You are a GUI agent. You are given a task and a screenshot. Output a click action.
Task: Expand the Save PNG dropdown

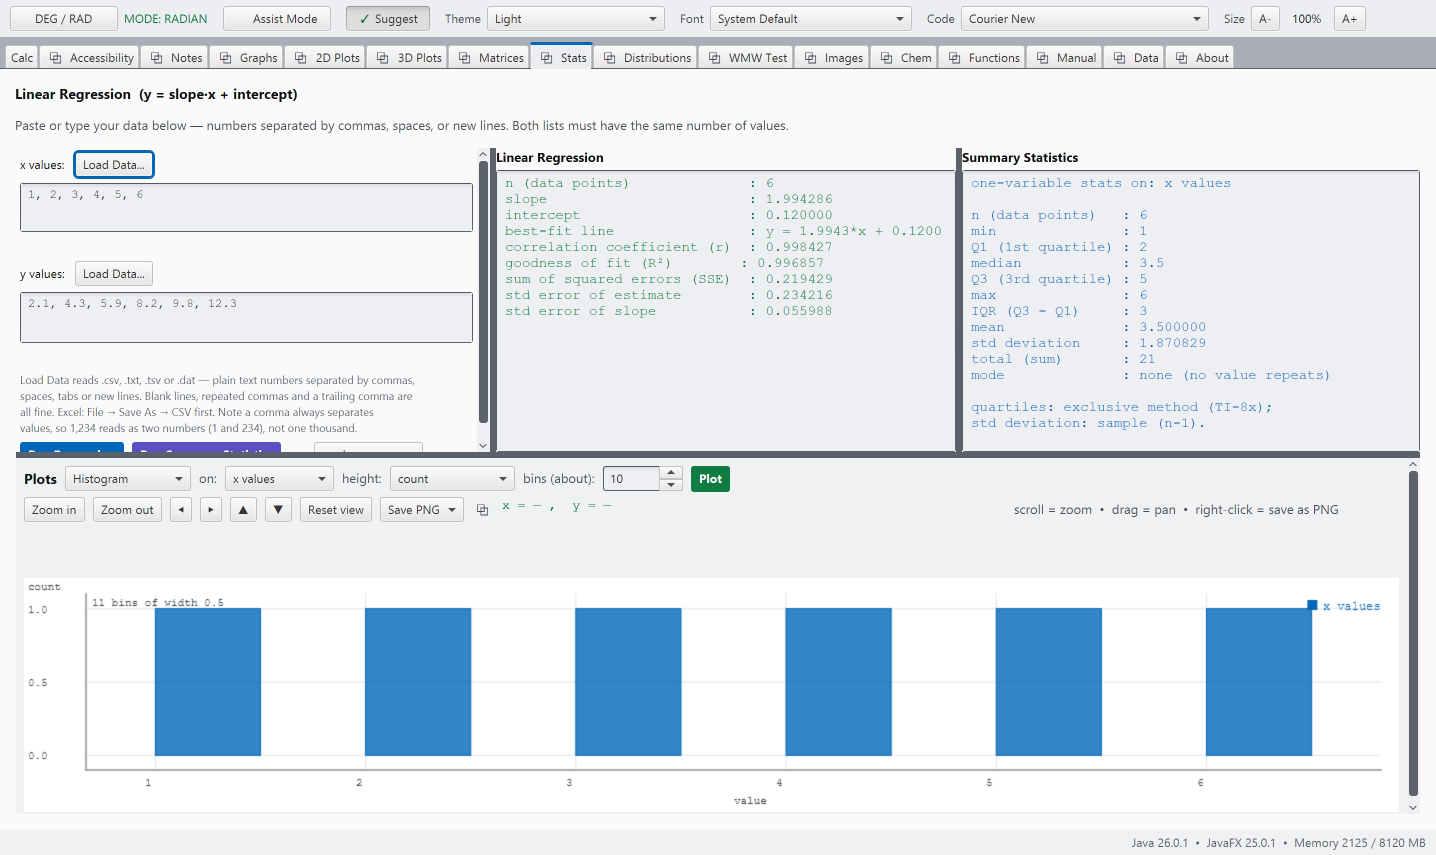tap(453, 510)
